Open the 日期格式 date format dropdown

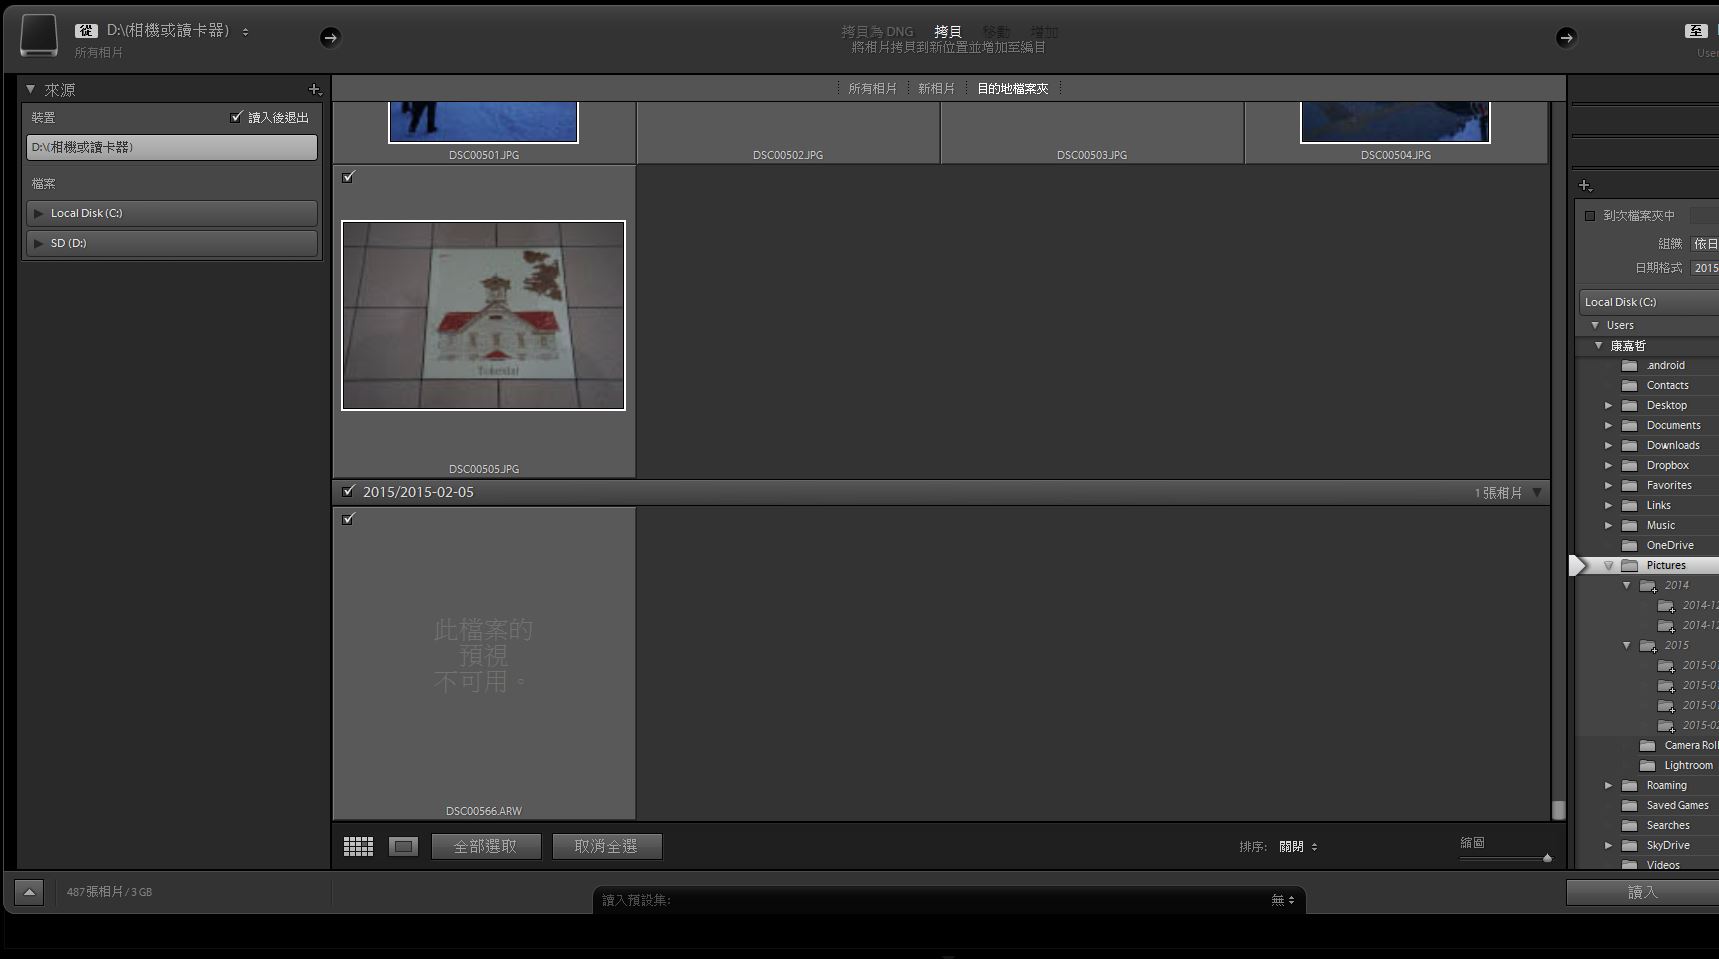[x=1705, y=268]
